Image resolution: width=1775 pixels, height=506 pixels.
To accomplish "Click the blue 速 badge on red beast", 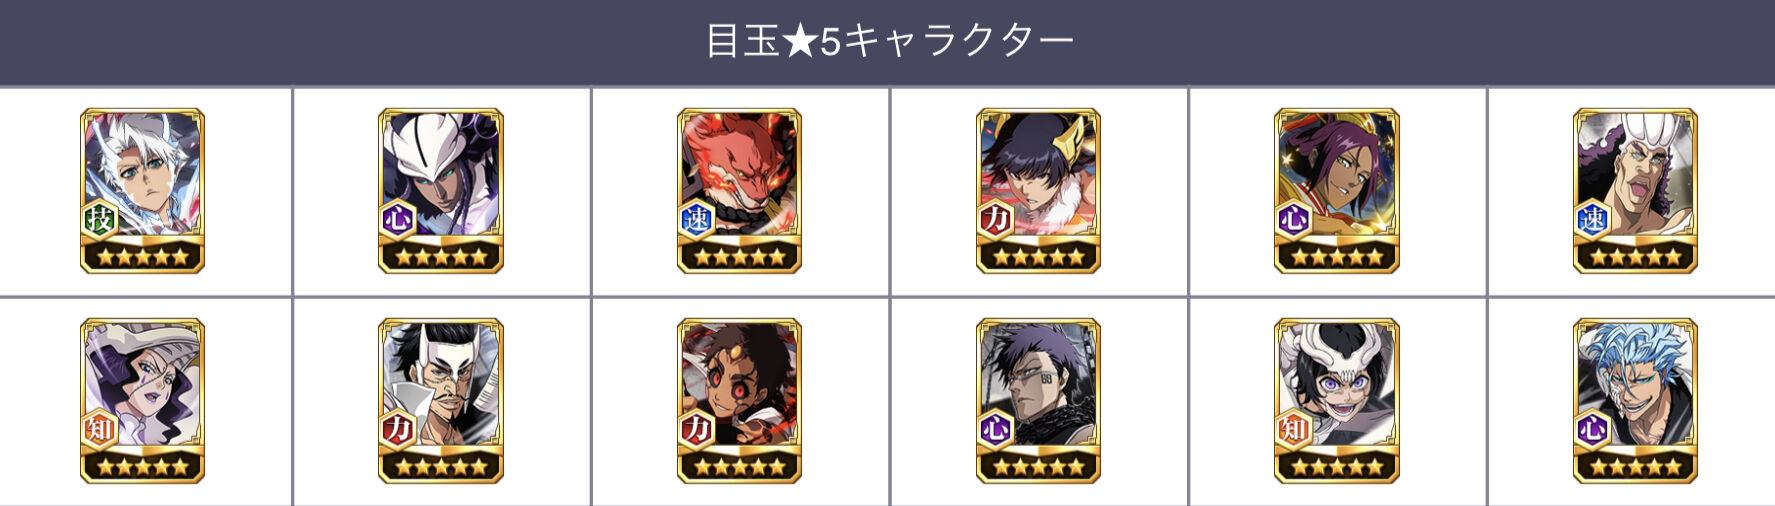I will click(697, 219).
